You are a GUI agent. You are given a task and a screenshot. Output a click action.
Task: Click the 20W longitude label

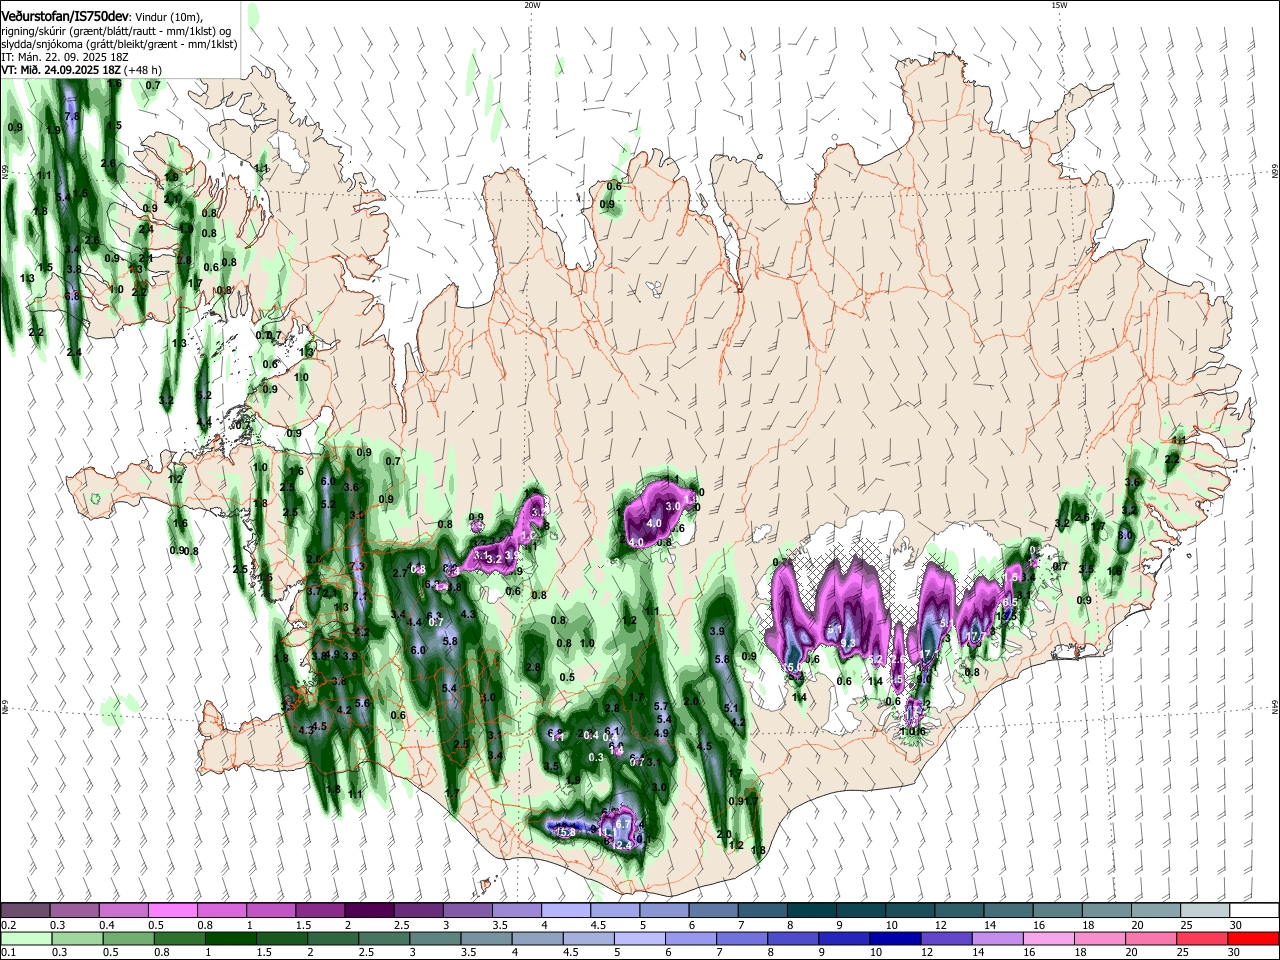click(x=532, y=5)
